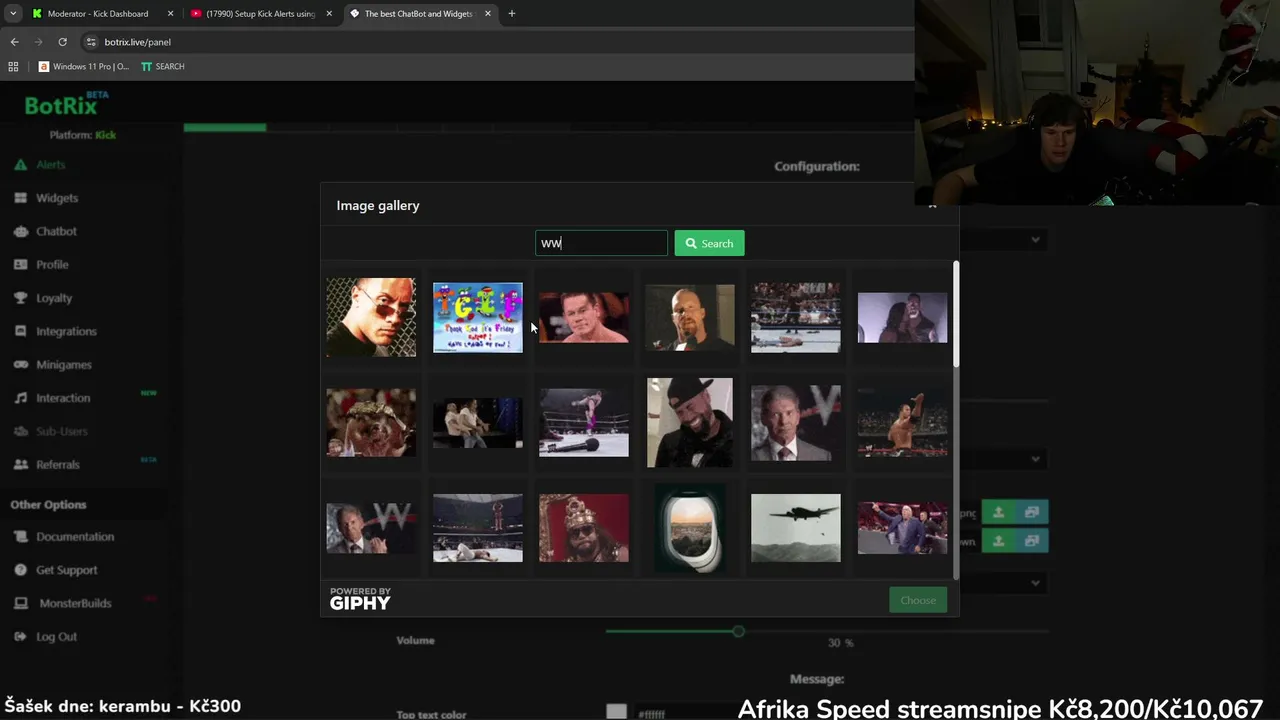Expand the middle configuration dropdown arrow
This screenshot has width=1280, height=720.
click(1035, 459)
